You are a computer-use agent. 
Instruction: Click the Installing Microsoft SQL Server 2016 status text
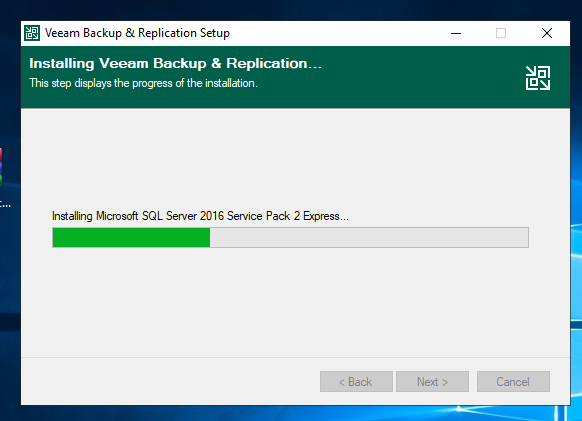tap(200, 216)
